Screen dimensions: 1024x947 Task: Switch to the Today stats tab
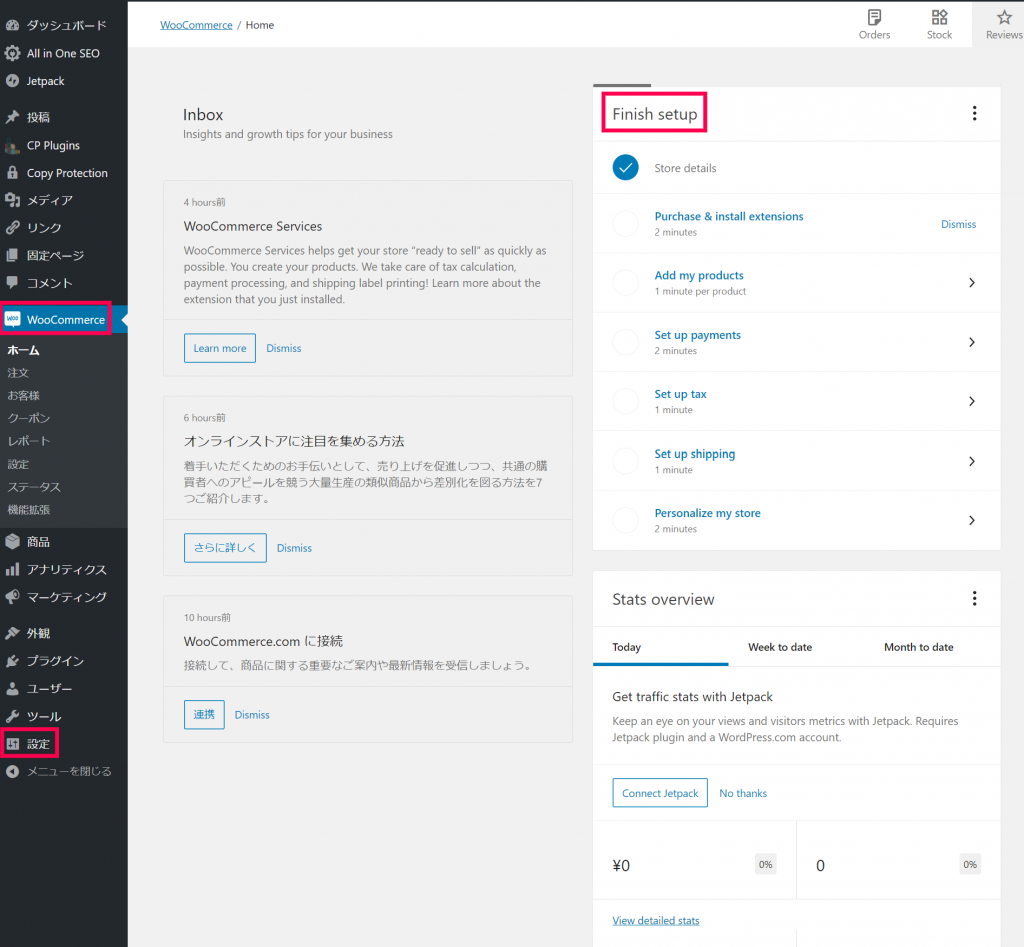click(660, 647)
